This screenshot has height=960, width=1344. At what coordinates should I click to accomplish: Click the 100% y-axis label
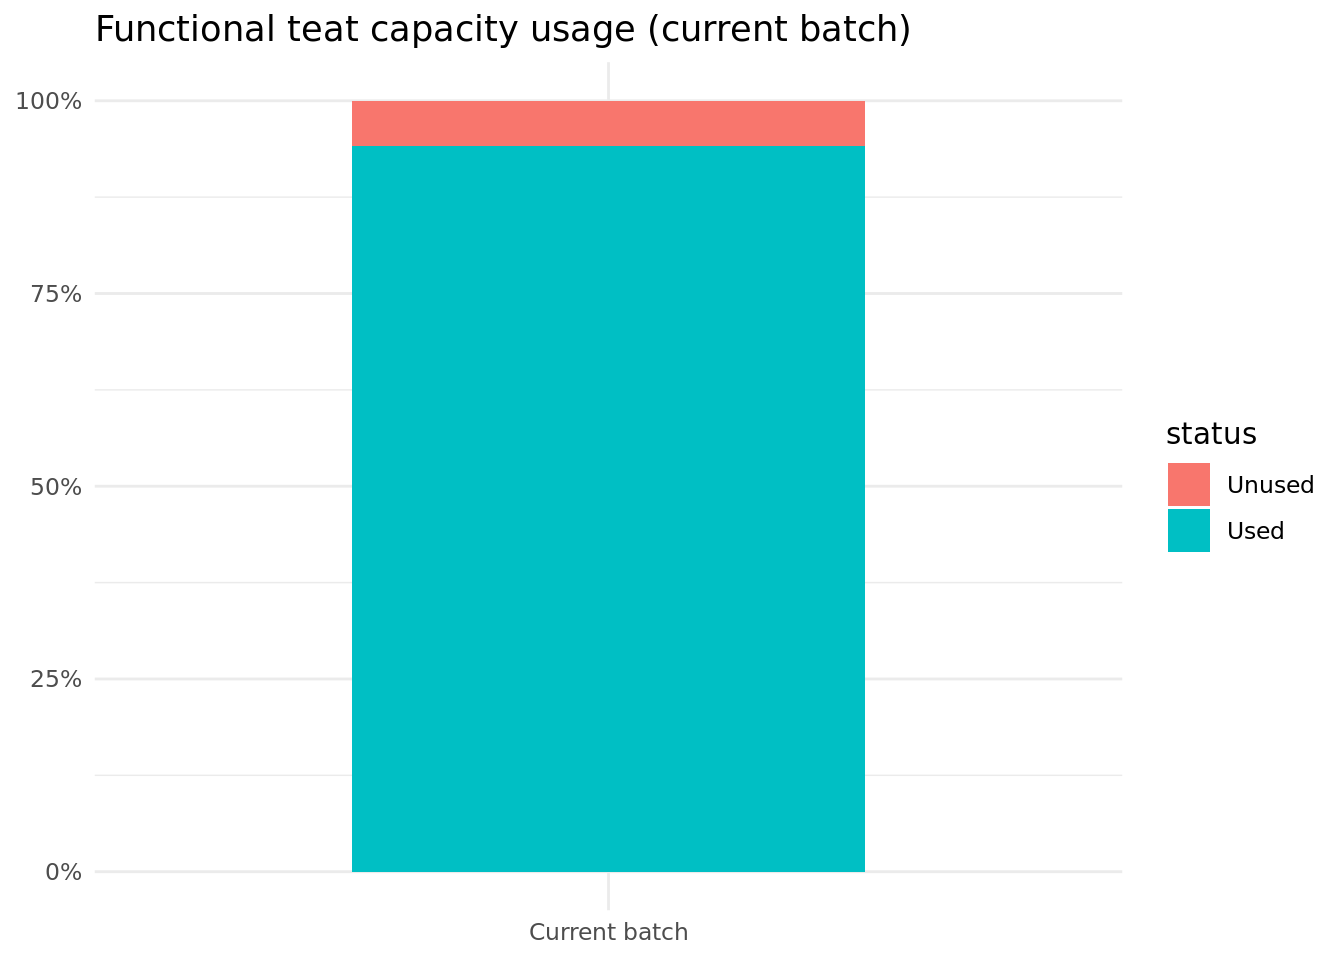(x=48, y=101)
